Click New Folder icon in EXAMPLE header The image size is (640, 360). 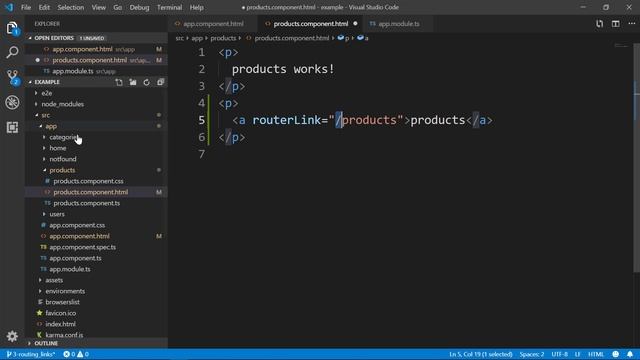tap(133, 82)
